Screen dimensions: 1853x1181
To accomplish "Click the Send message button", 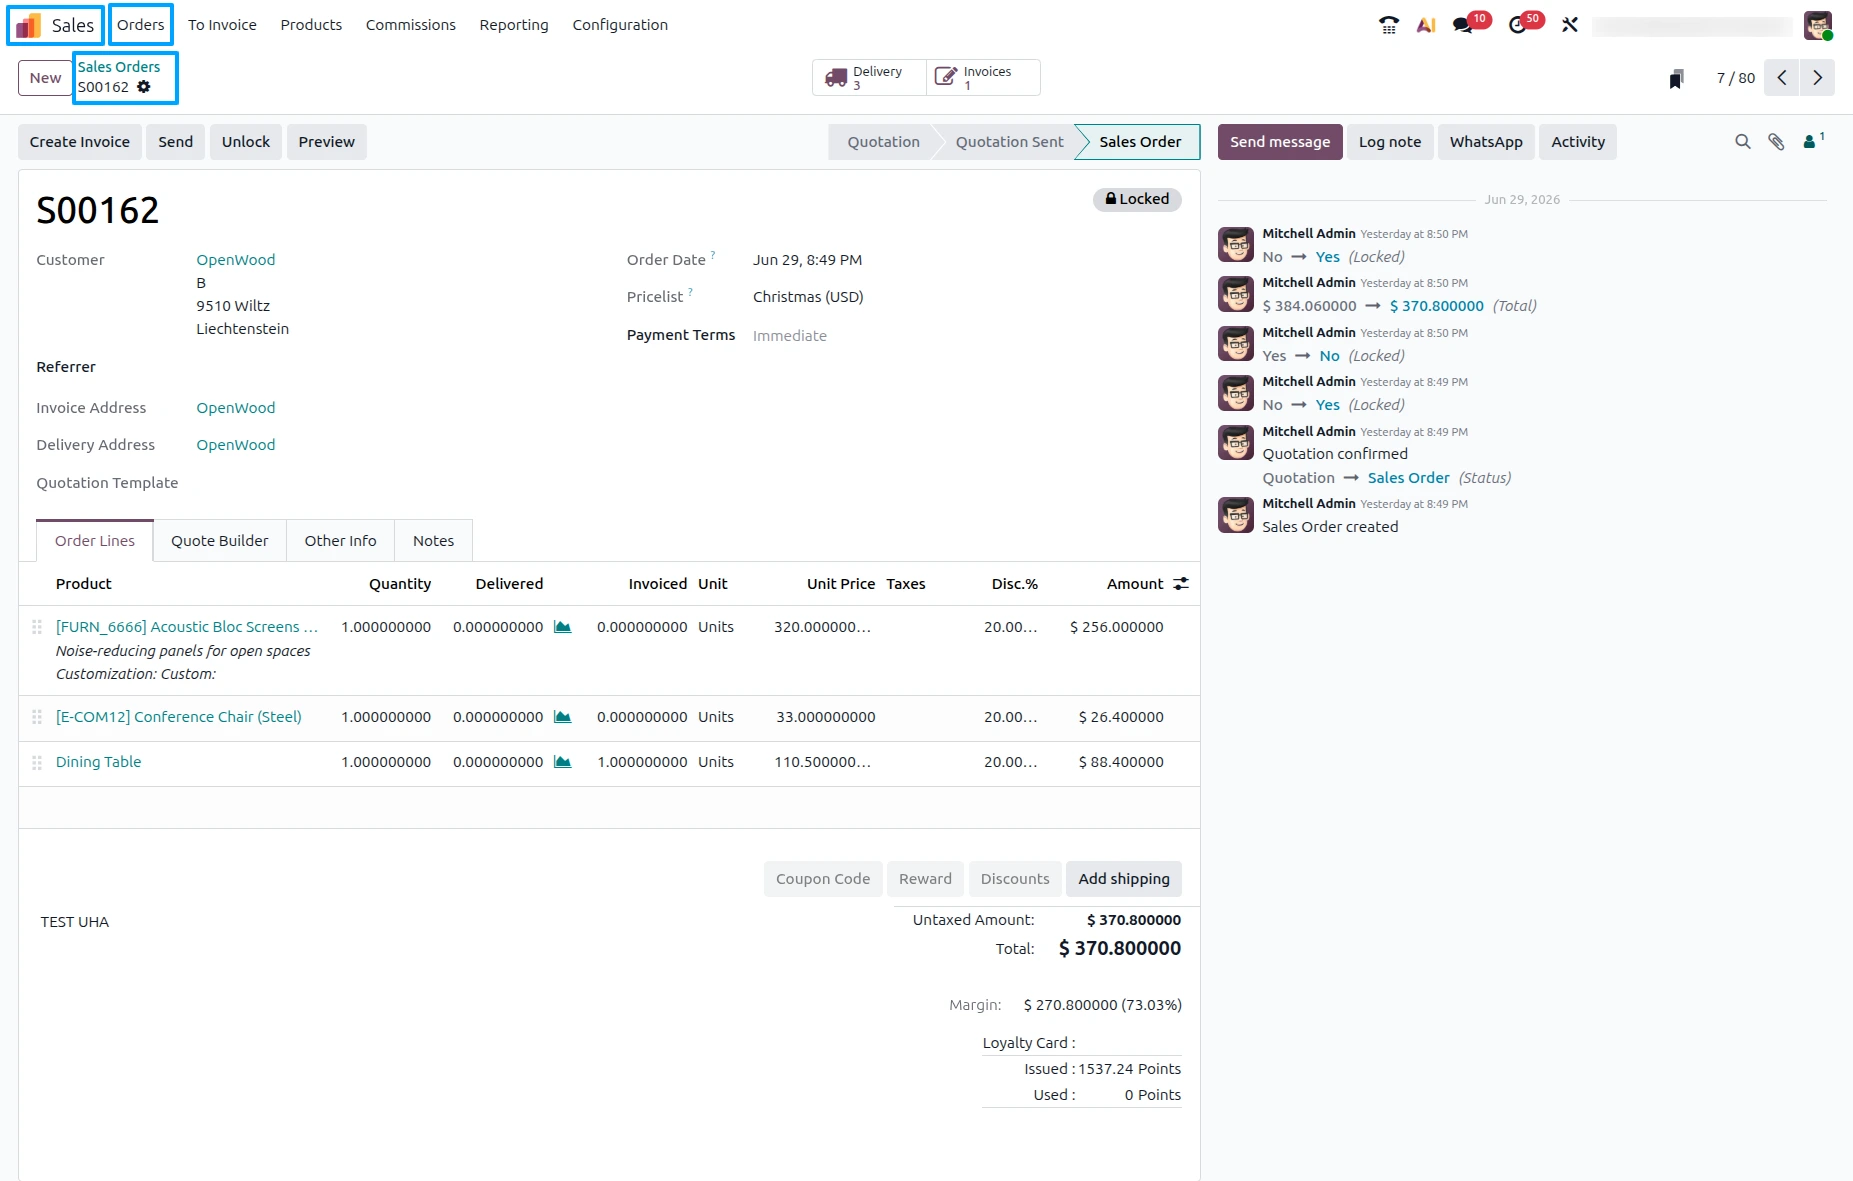I will [x=1280, y=142].
